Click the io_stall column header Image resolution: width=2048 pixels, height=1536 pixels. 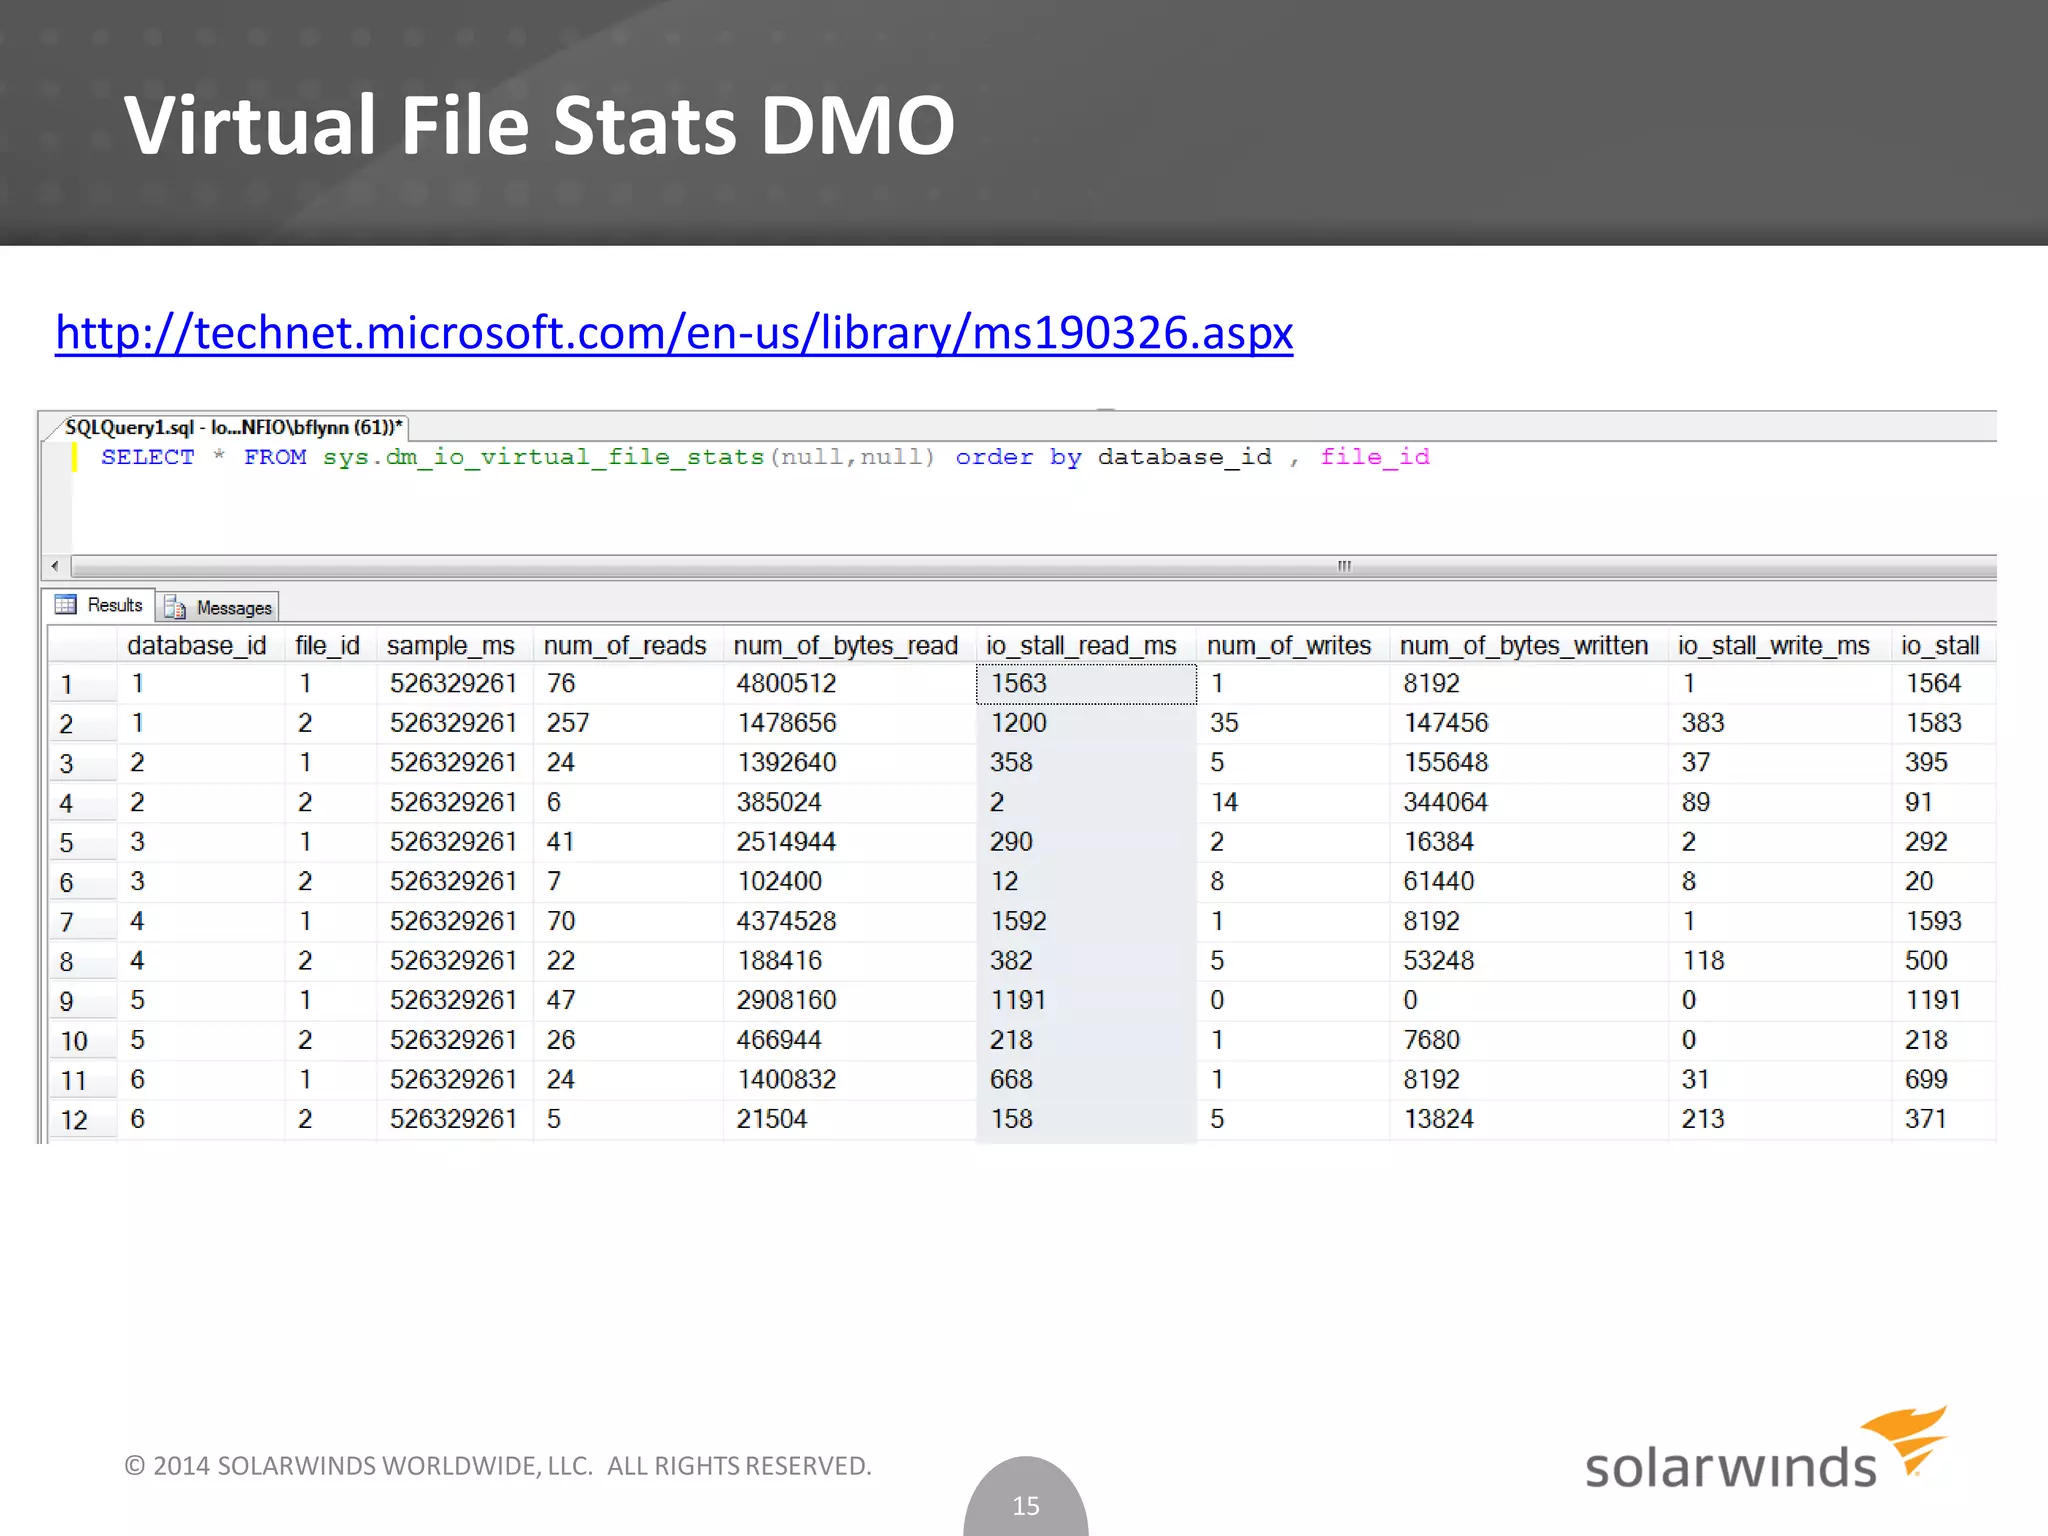click(1940, 646)
